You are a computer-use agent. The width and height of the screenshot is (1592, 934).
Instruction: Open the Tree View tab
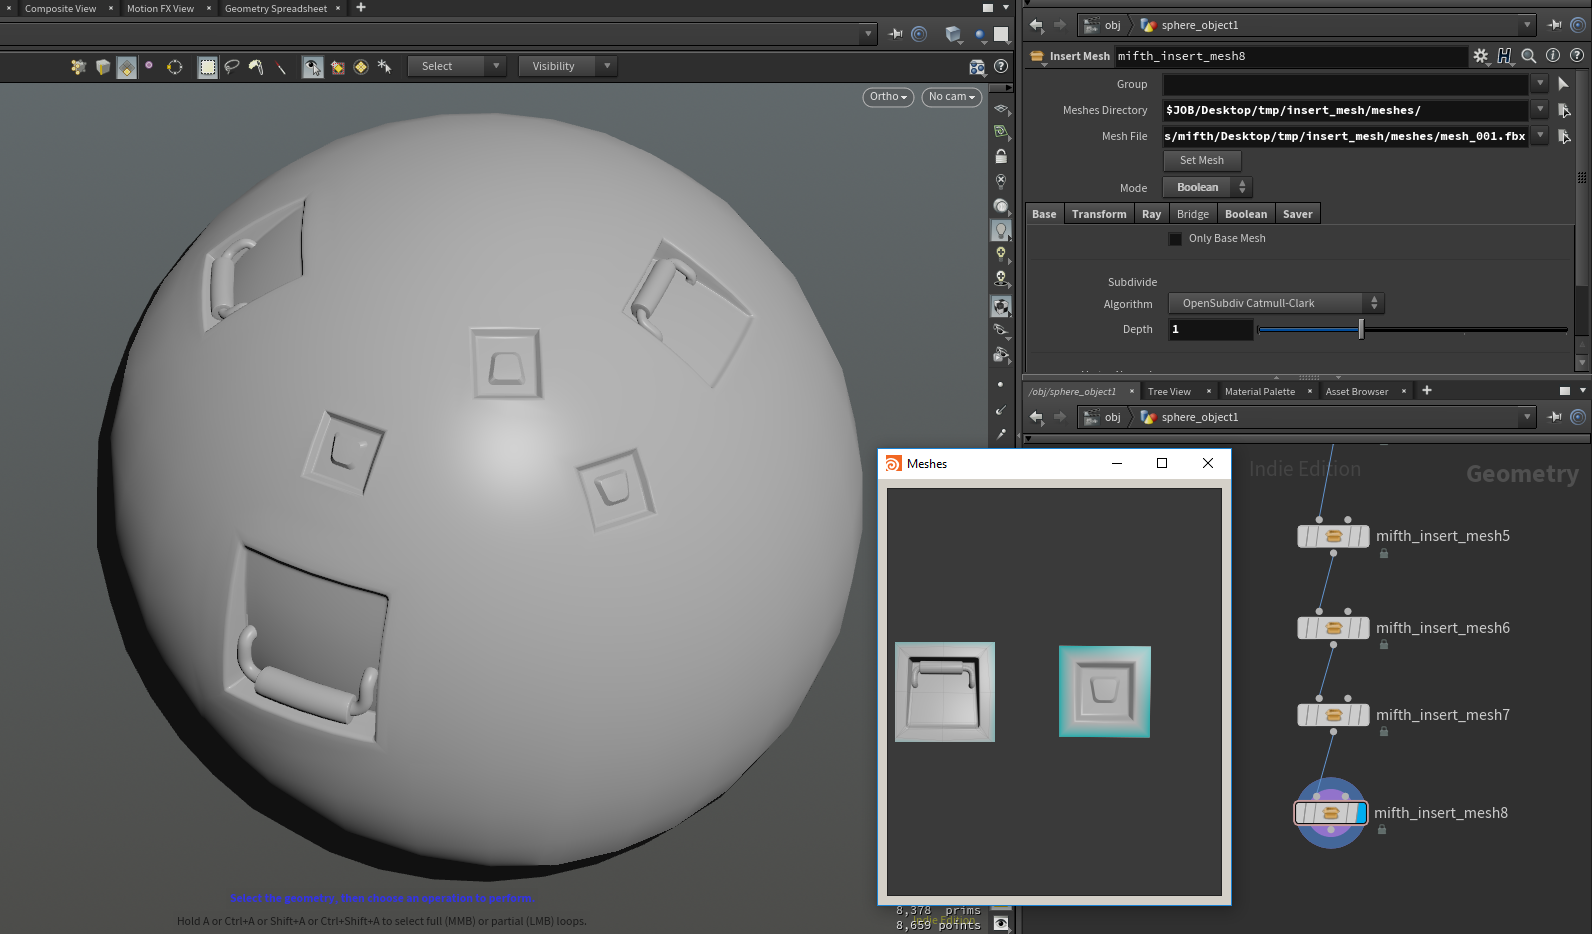(1169, 391)
